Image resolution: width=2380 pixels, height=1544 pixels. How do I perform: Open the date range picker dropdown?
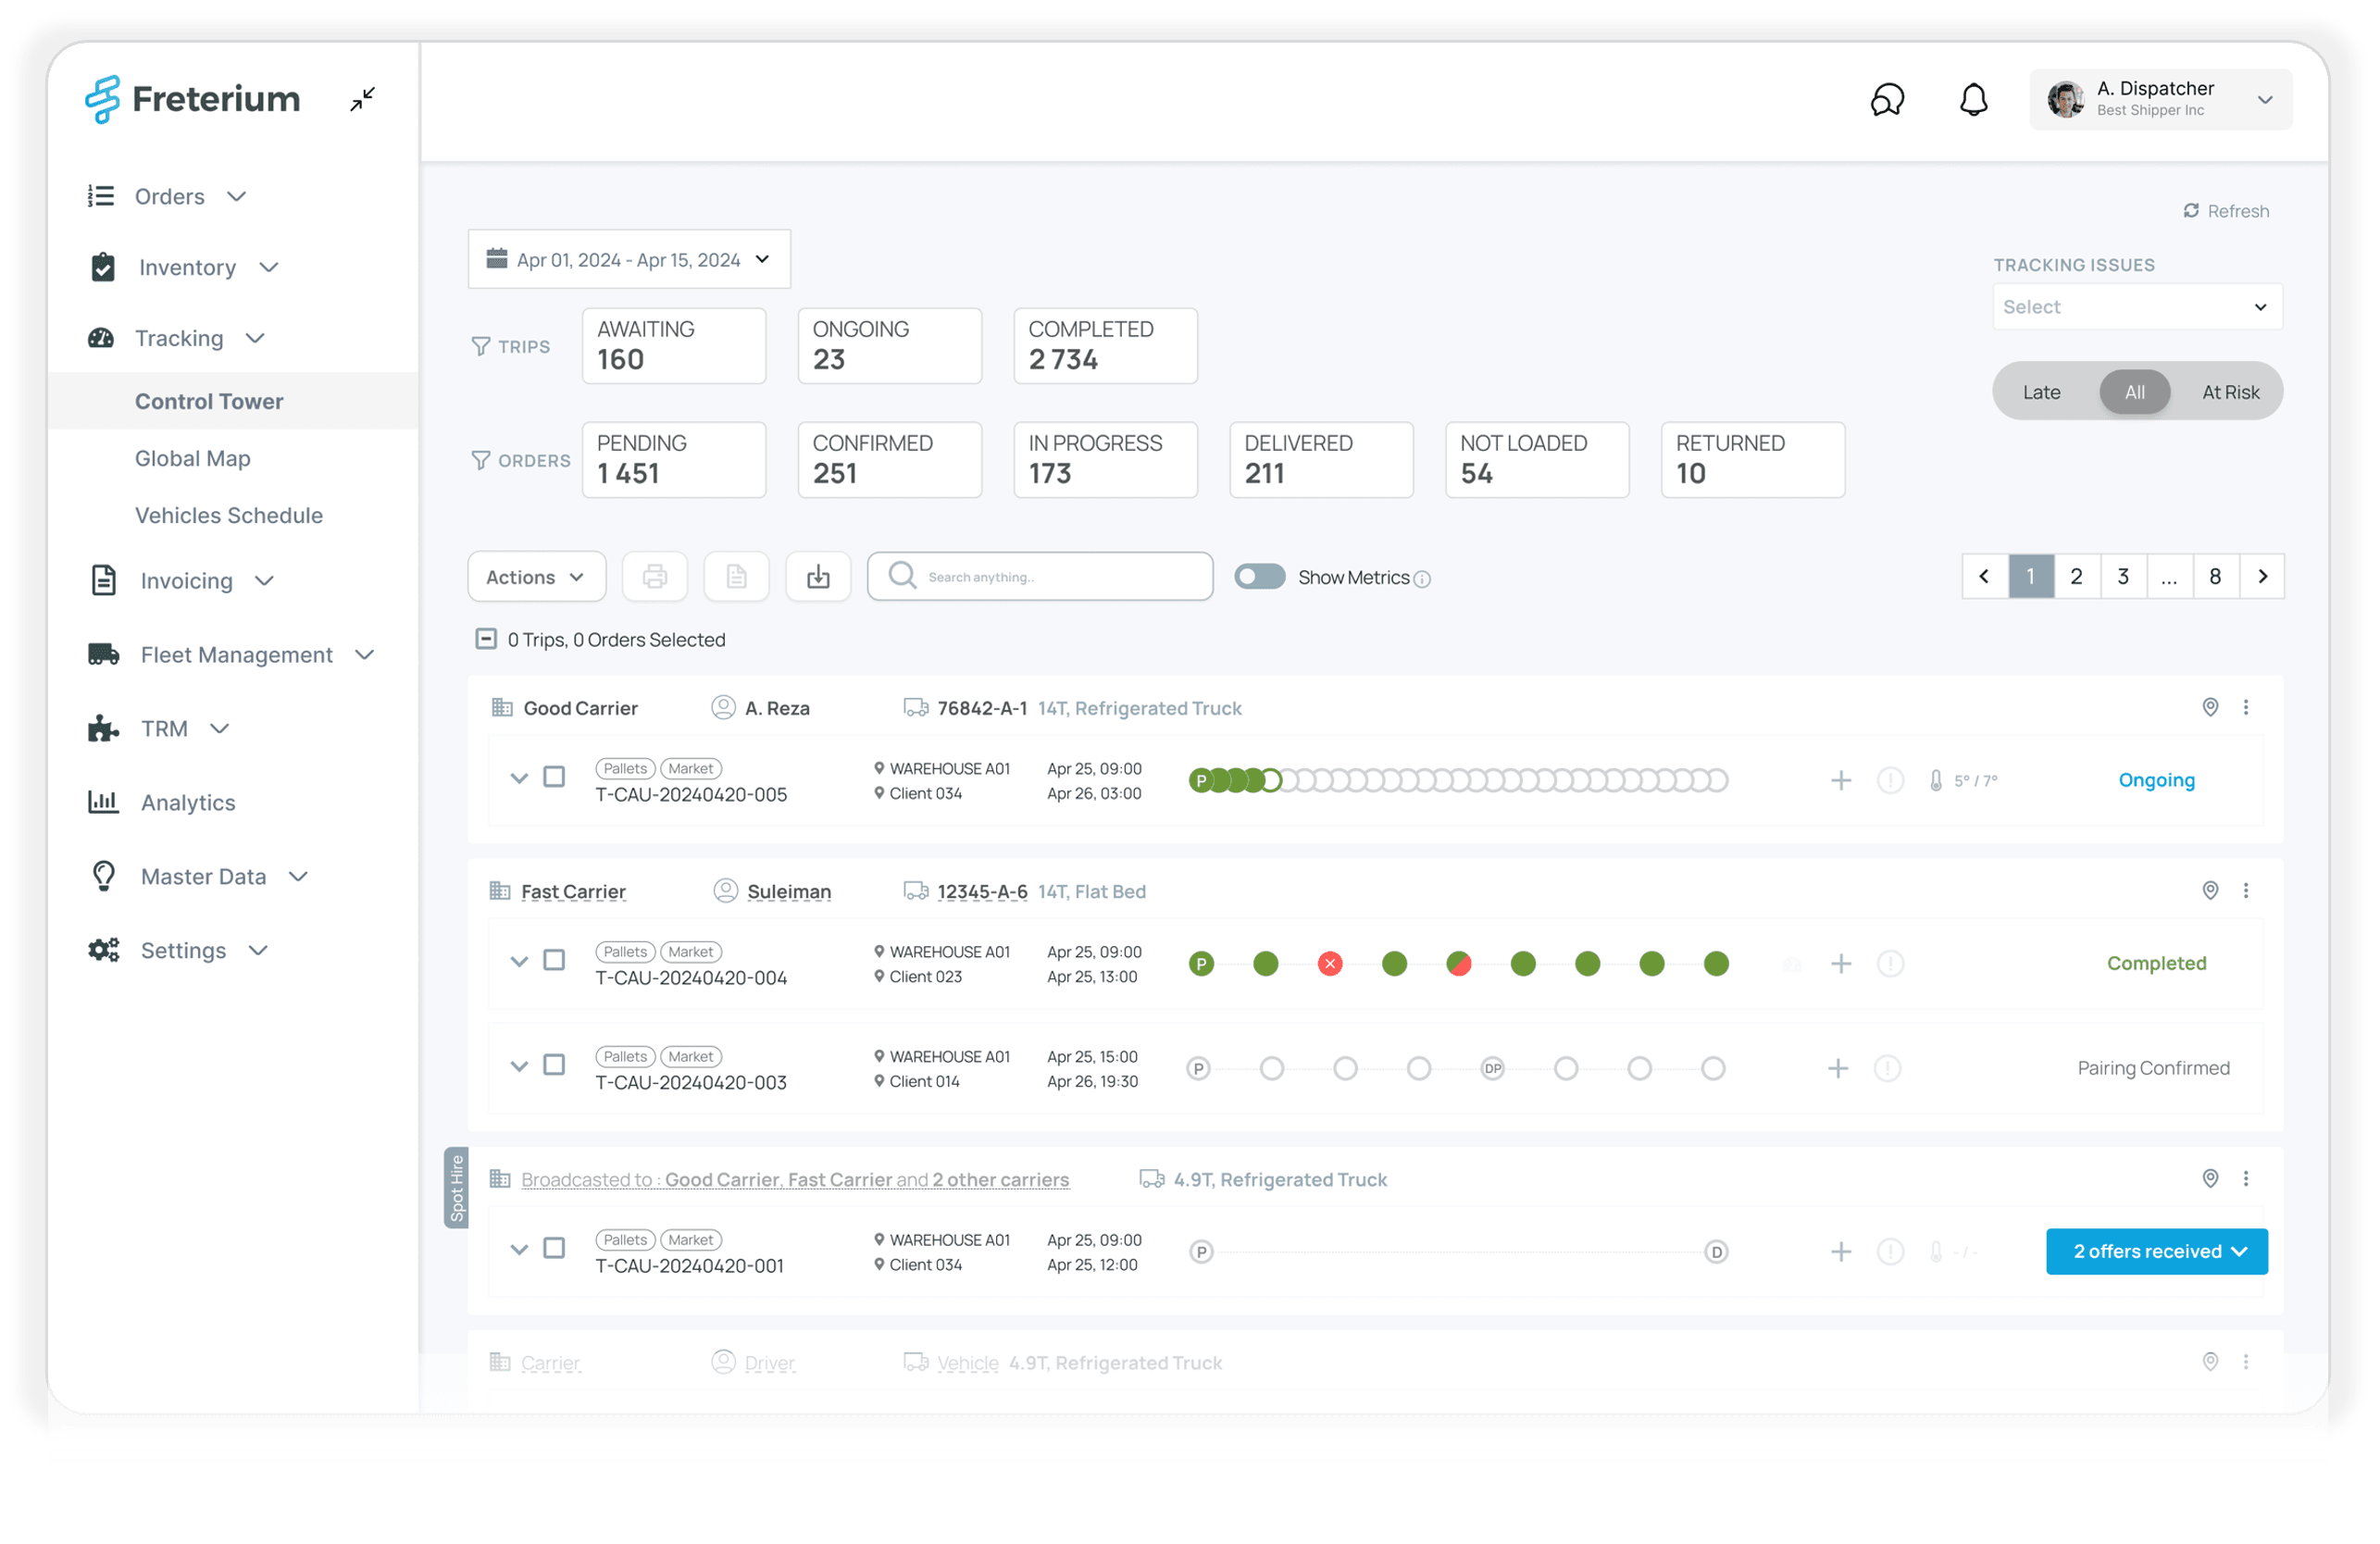click(629, 260)
